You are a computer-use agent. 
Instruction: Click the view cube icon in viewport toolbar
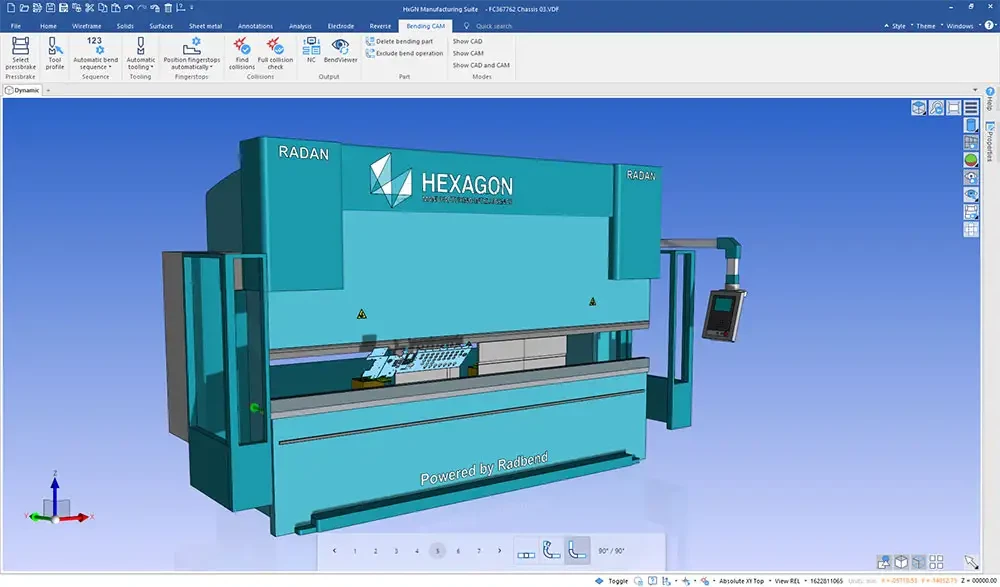pos(918,108)
